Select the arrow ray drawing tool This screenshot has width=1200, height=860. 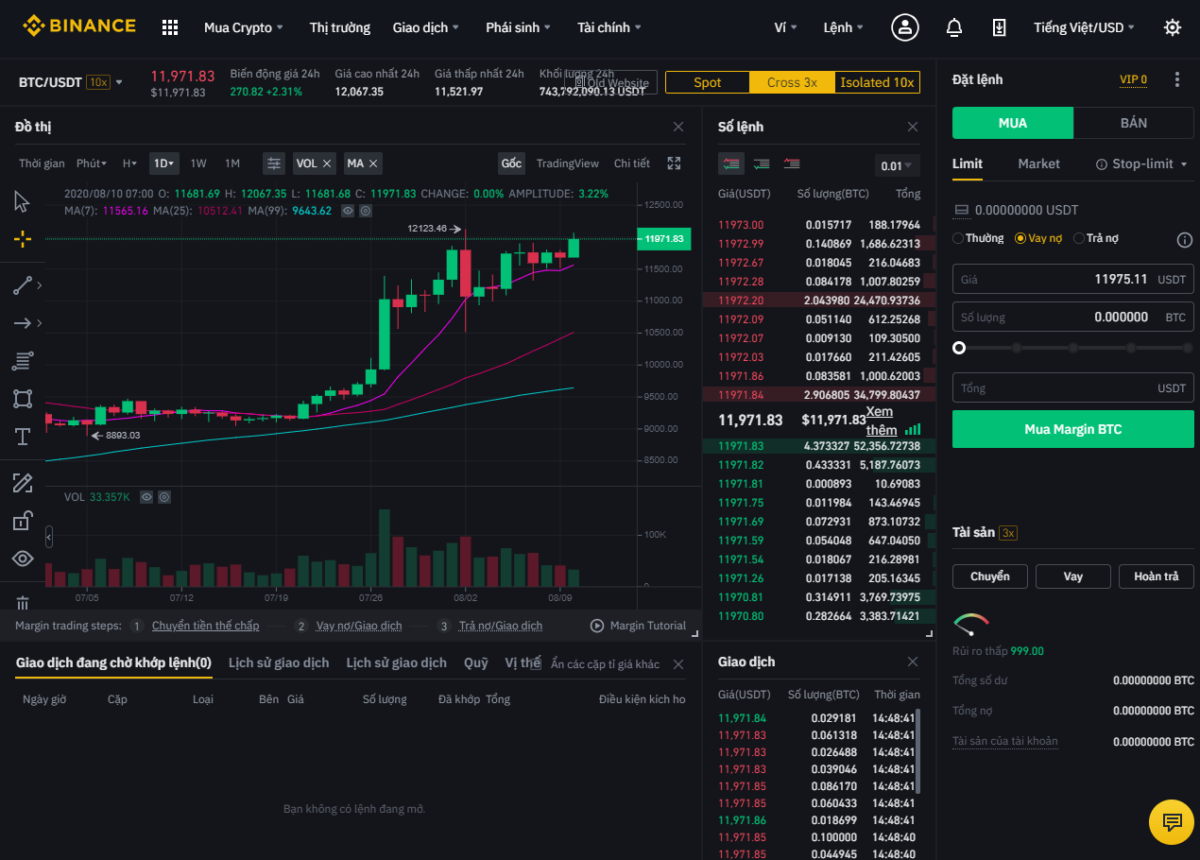click(22, 323)
